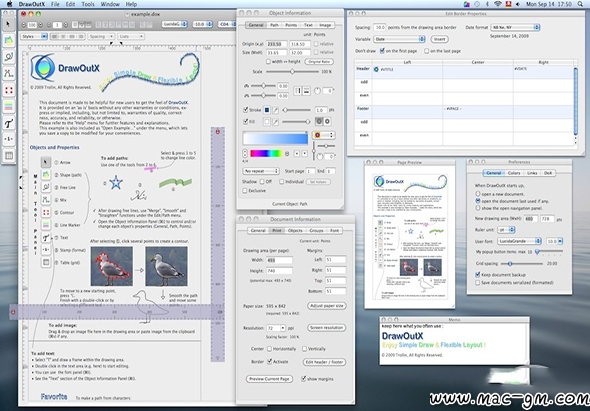The width and height of the screenshot is (590, 411).
Task: Click the Scale slider in Object Information
Action: click(x=292, y=72)
